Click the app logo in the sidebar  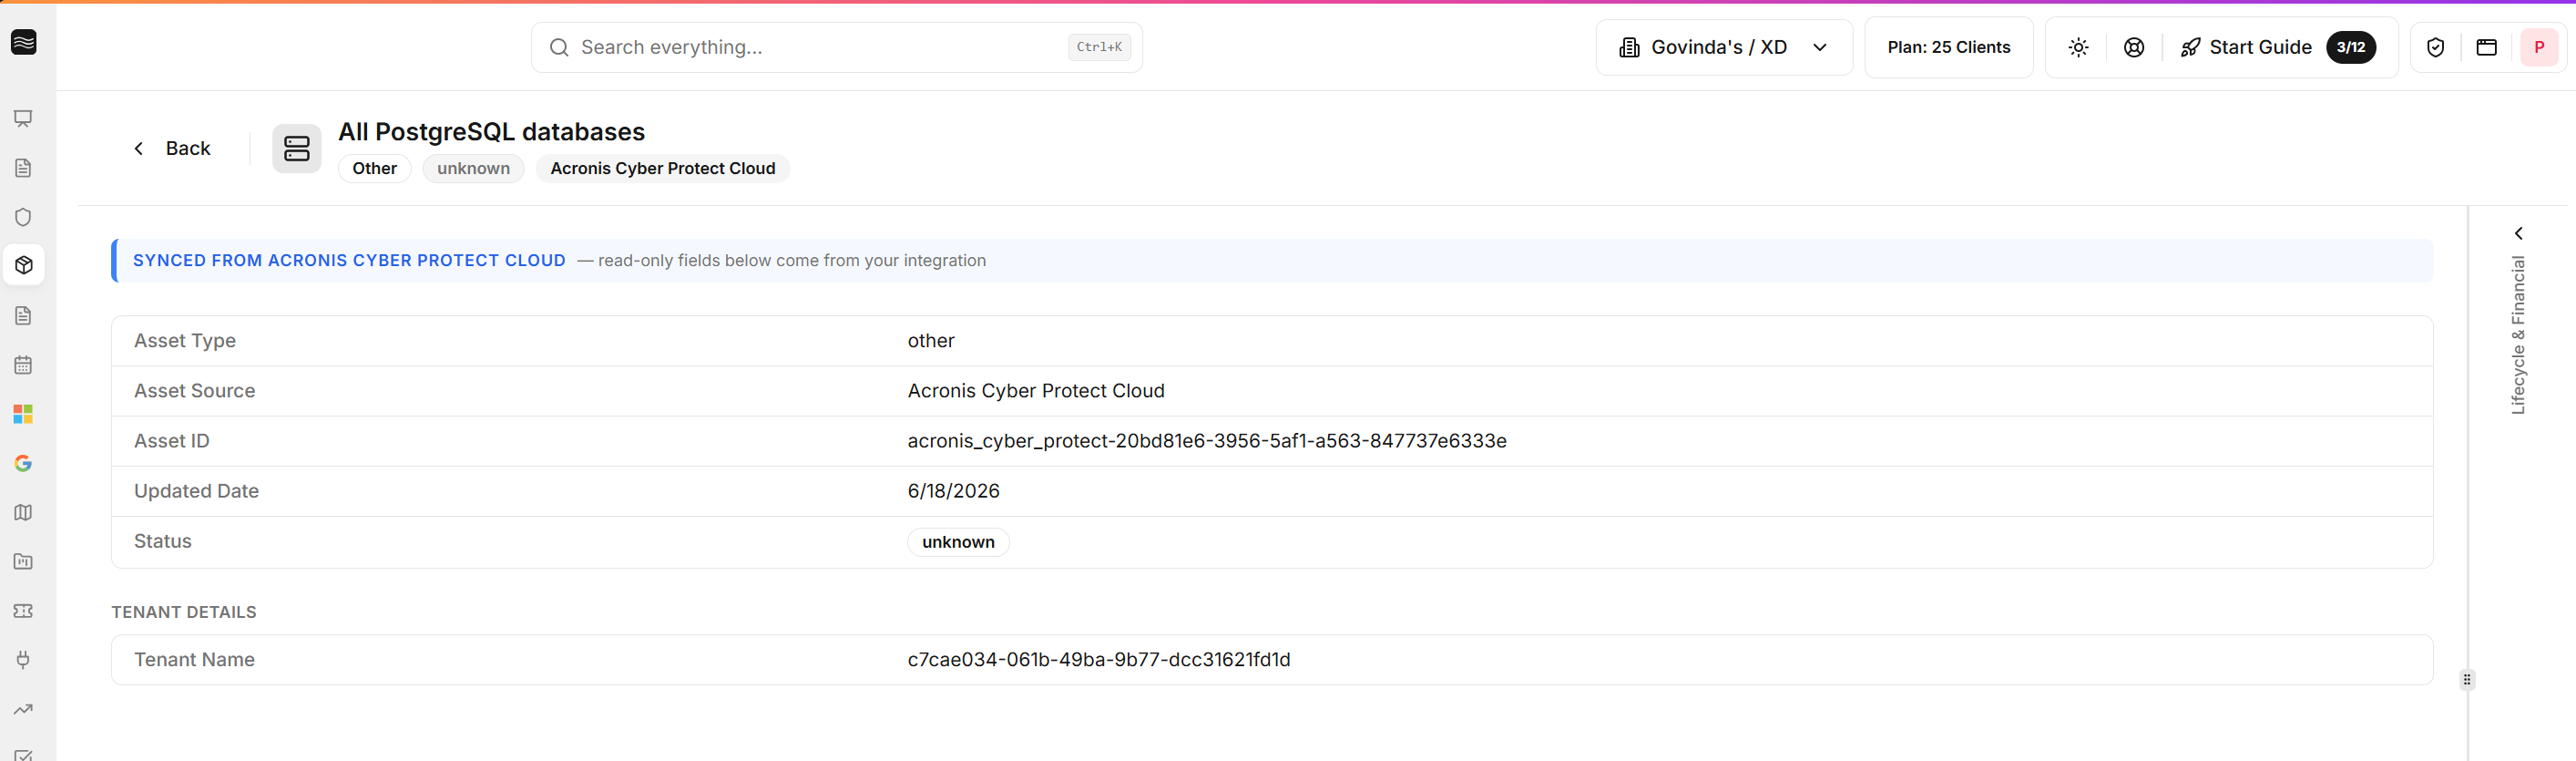pos(23,42)
